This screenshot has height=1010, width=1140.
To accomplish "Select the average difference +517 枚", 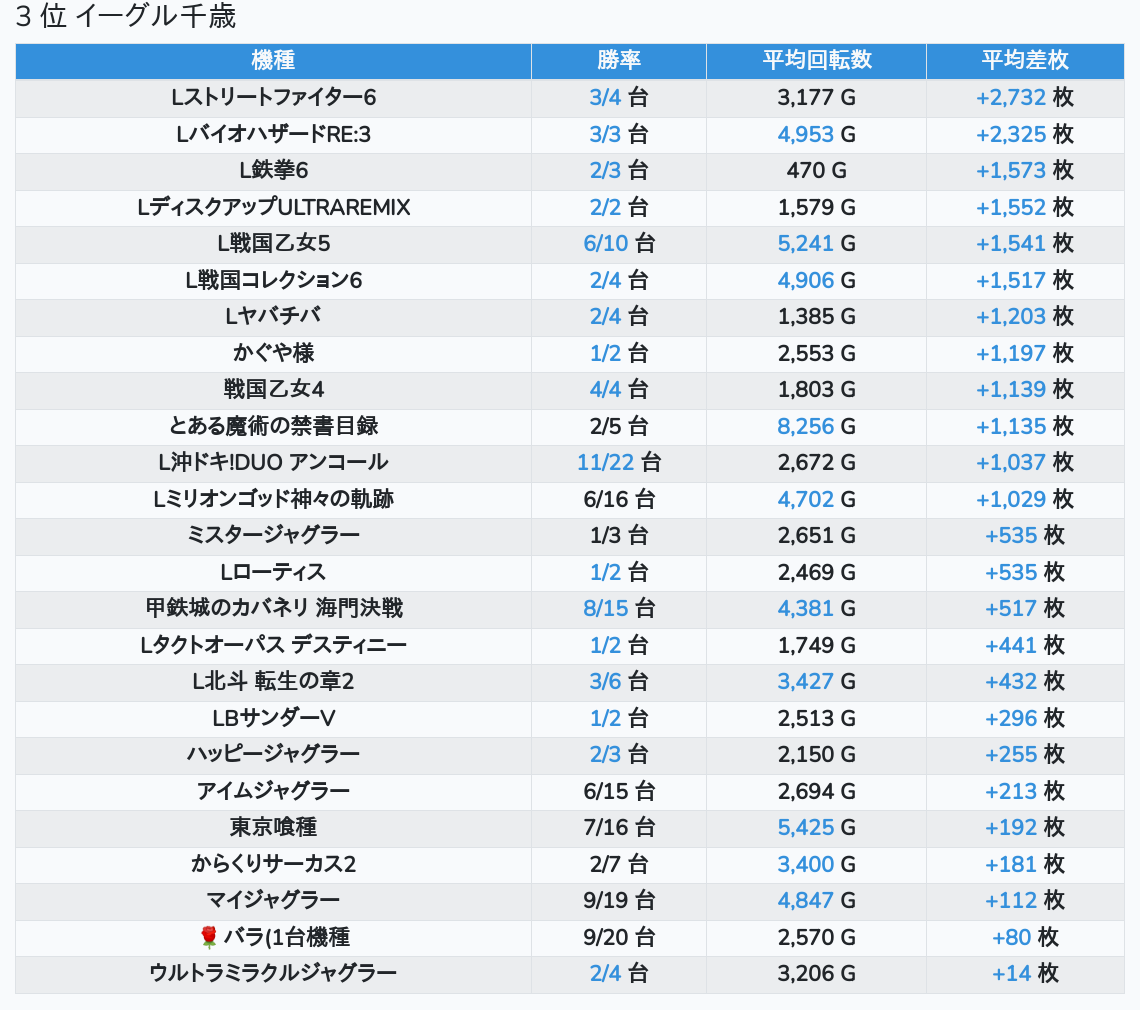I will pyautogui.click(x=1025, y=609).
